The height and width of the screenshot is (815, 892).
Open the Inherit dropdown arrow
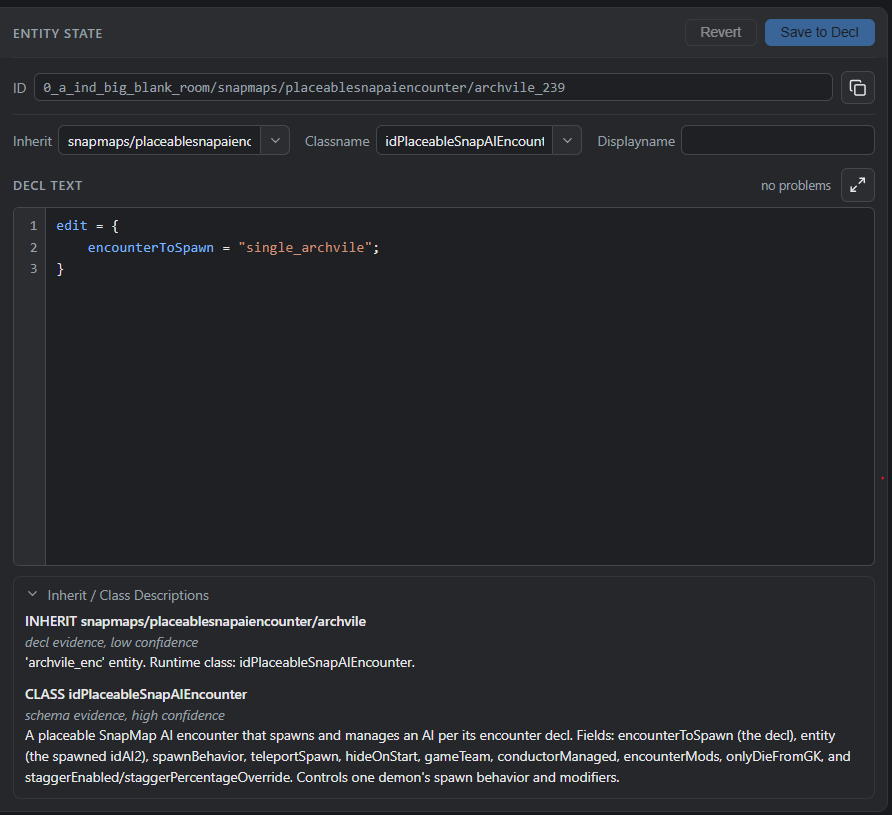[x=275, y=140]
